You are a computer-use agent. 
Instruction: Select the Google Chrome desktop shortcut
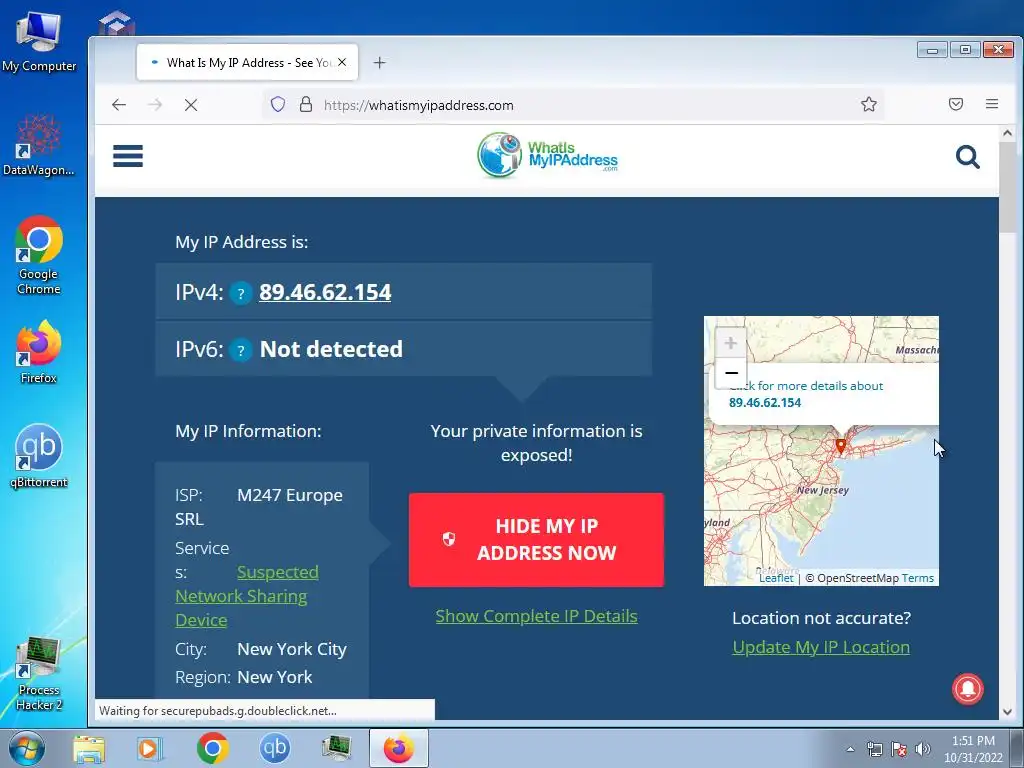pyautogui.click(x=39, y=255)
